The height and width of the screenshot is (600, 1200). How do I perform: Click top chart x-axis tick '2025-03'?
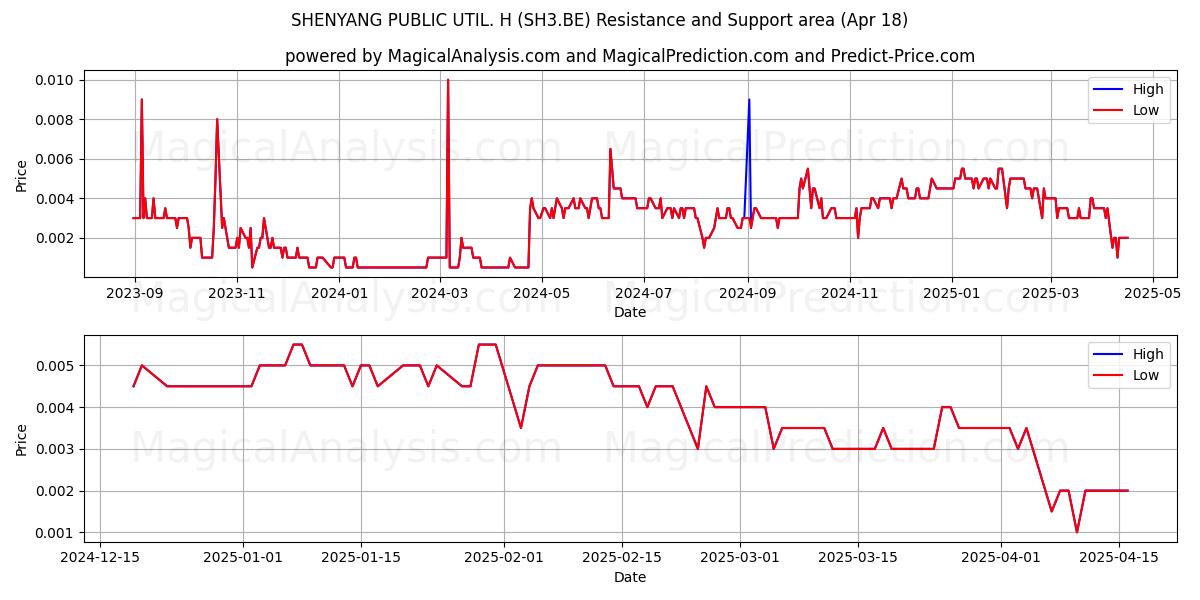[1050, 293]
